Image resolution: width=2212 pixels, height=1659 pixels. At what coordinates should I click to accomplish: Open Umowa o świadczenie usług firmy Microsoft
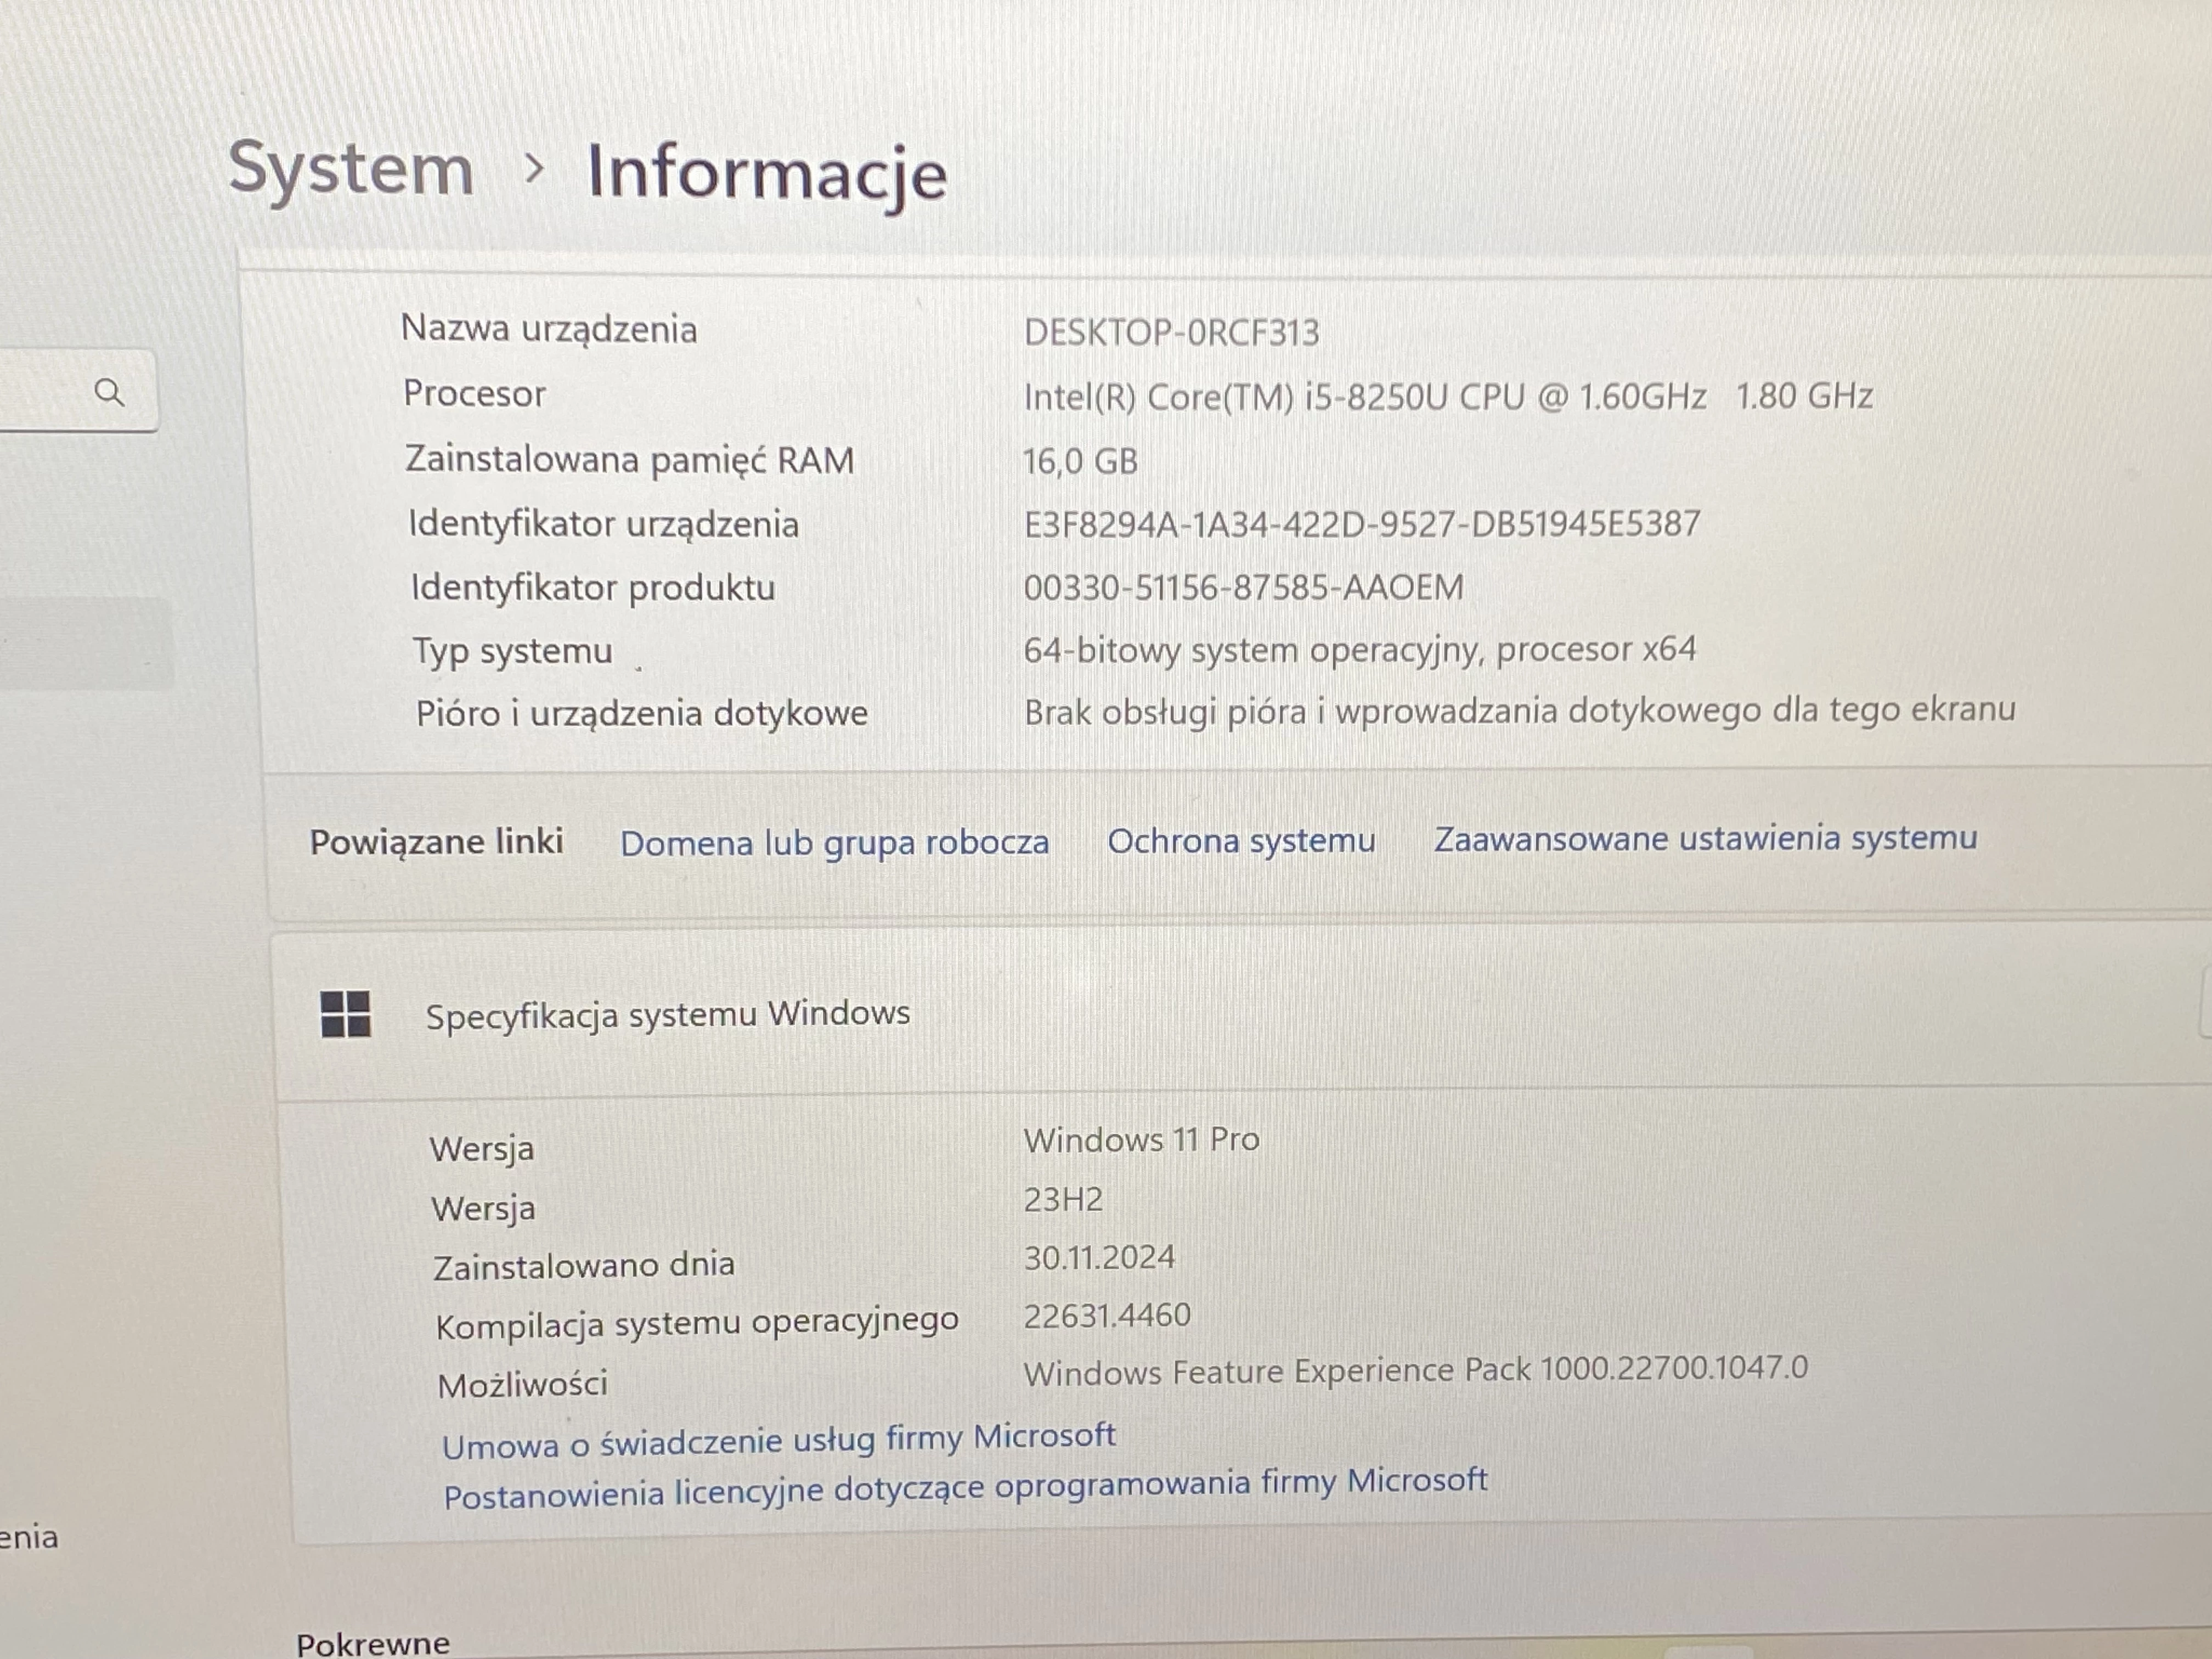pyautogui.click(x=779, y=1440)
